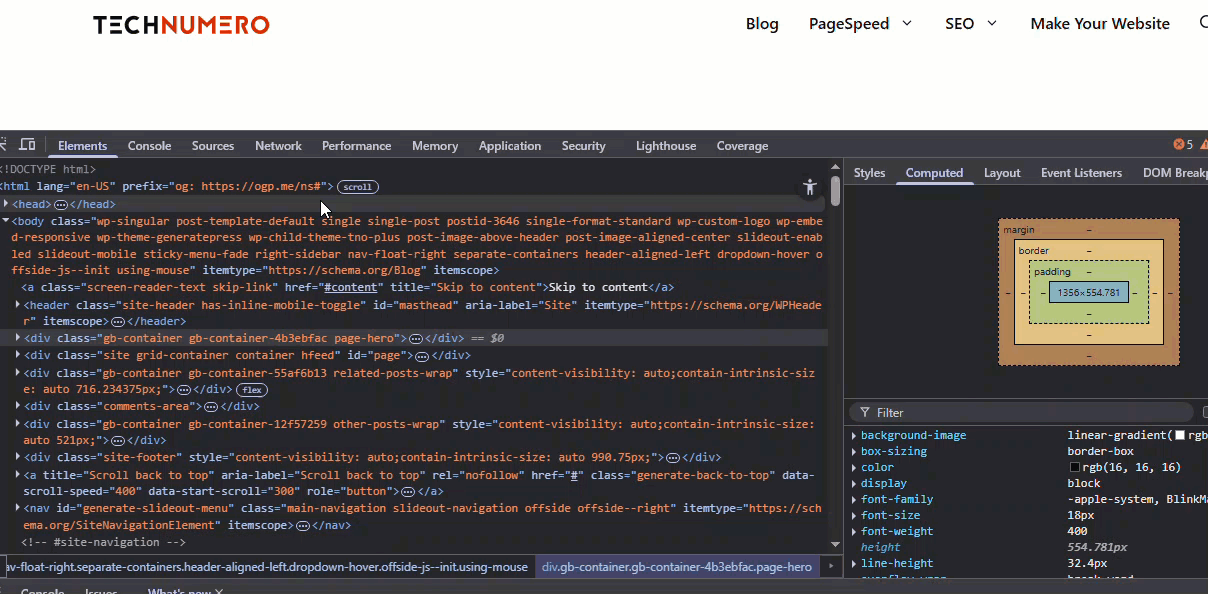1208x594 pixels.
Task: Expand the comments-area div node
Action: tap(18, 406)
